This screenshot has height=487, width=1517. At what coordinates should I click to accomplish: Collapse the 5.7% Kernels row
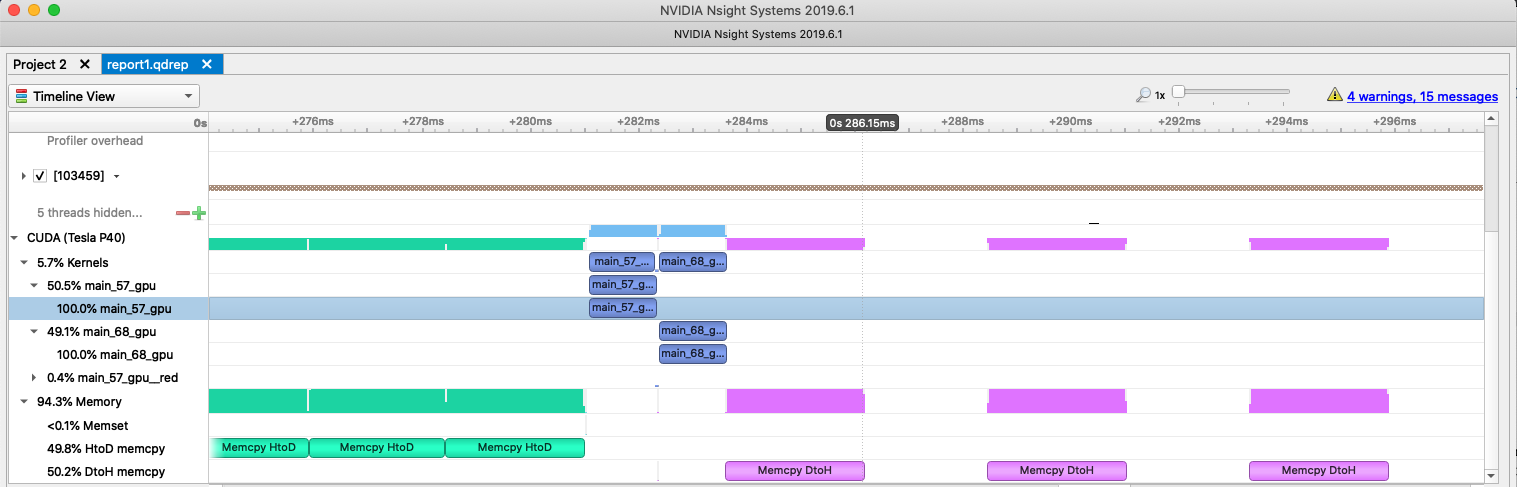[24, 262]
